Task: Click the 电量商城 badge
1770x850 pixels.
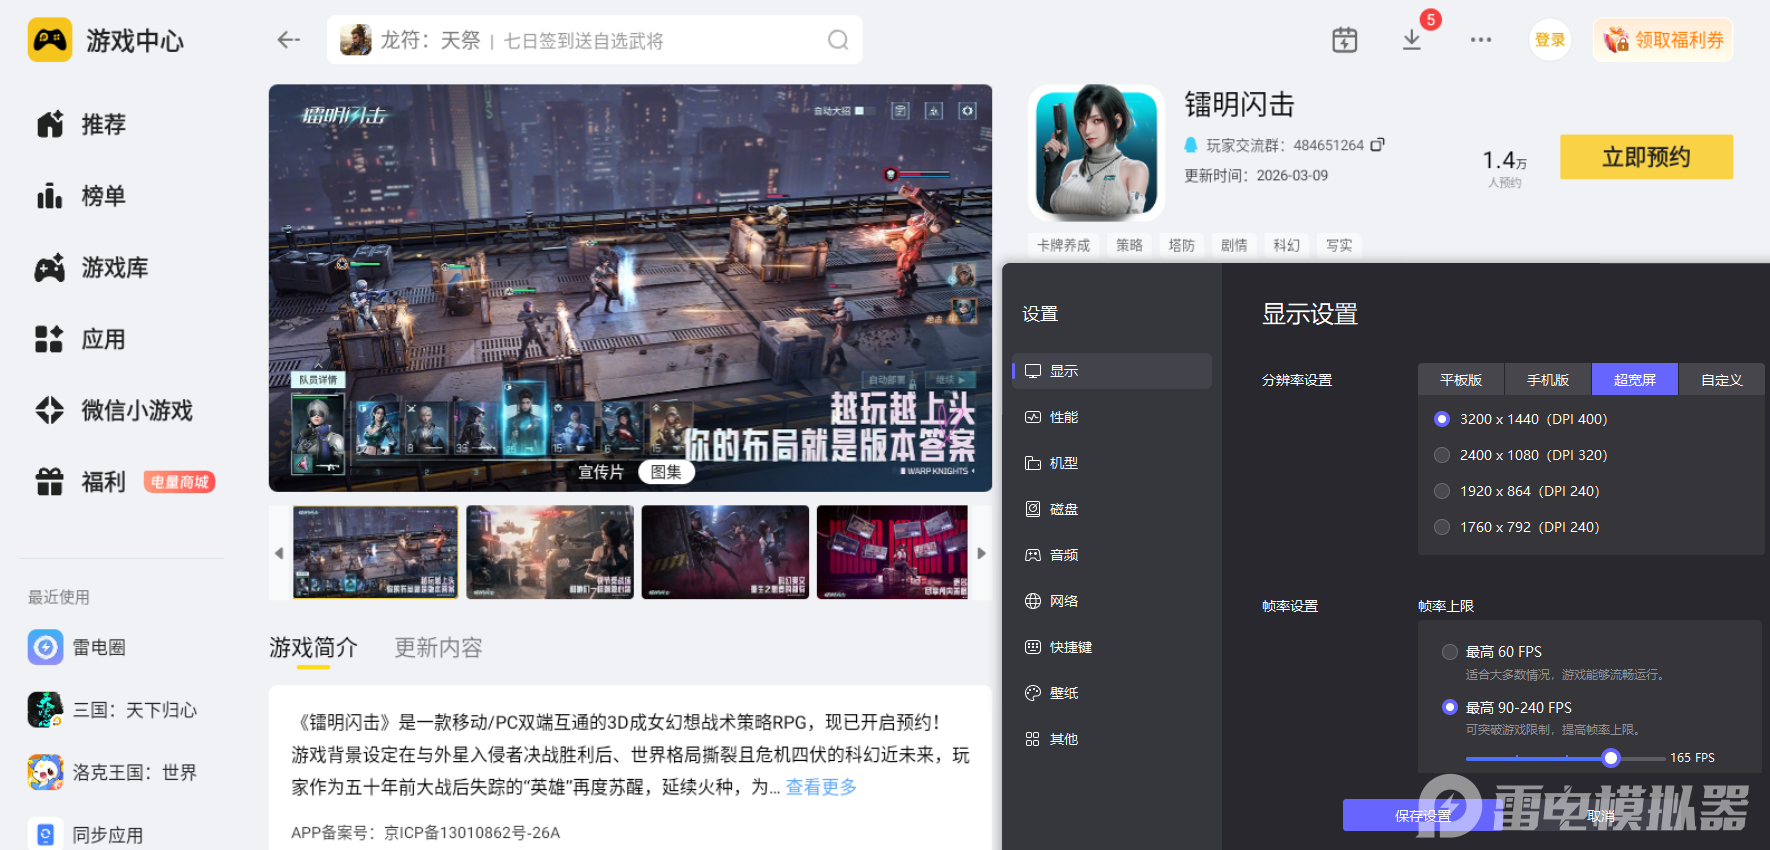Action: click(179, 482)
